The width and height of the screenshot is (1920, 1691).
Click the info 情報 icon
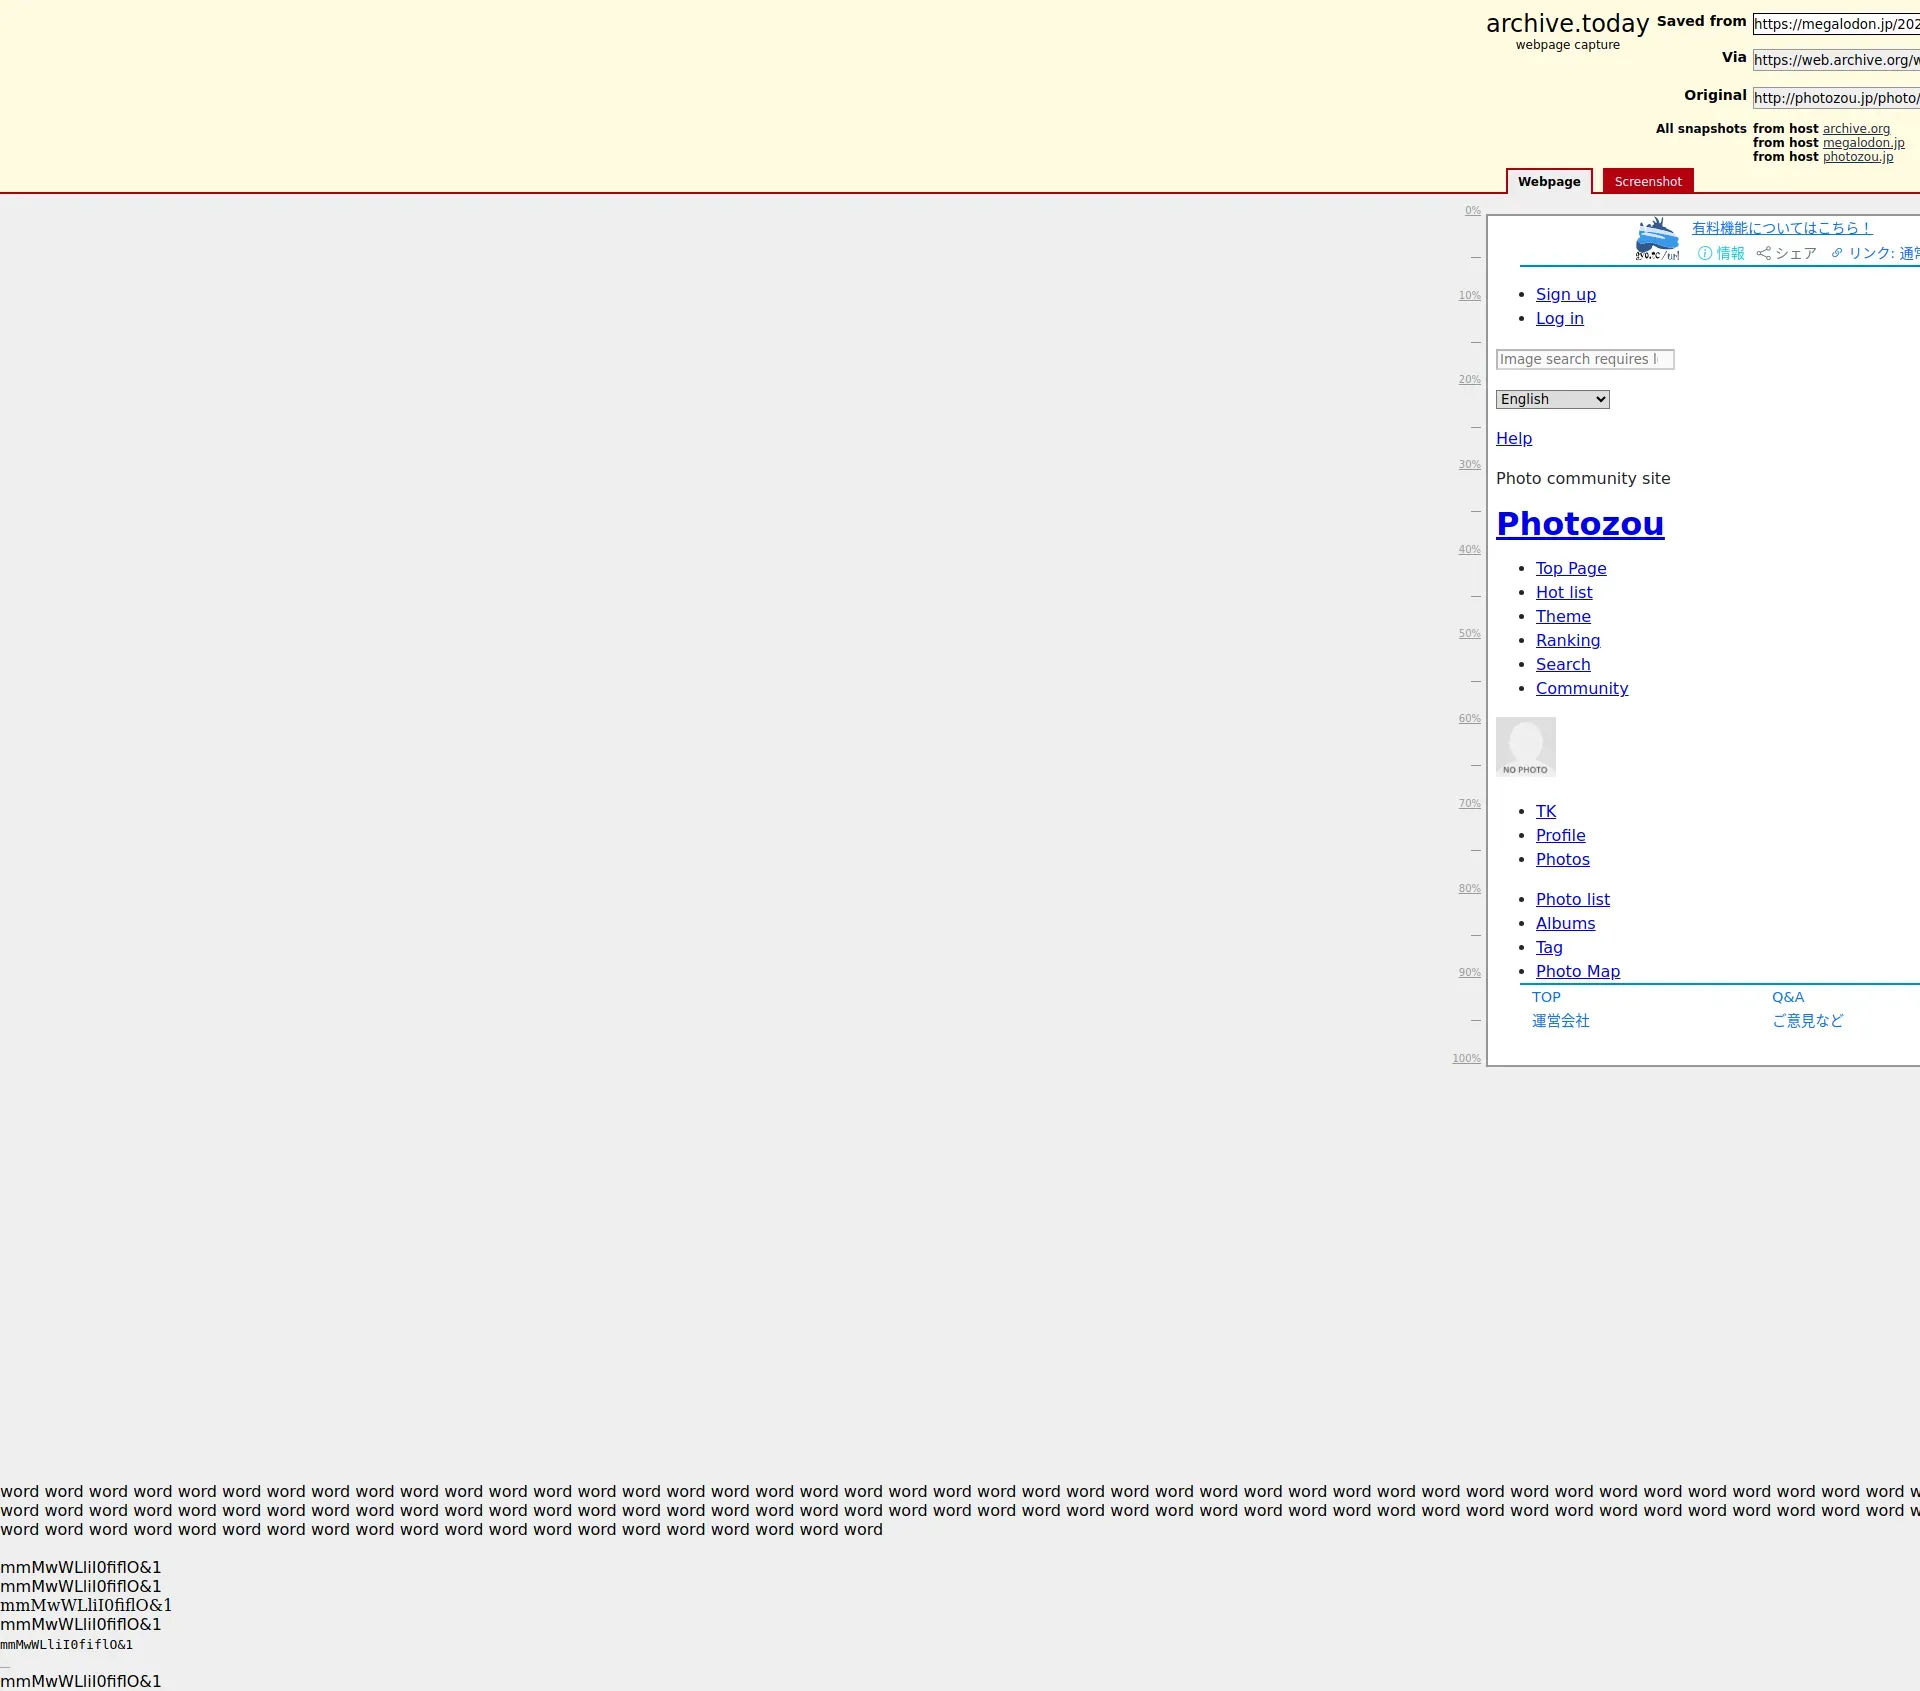(1705, 254)
